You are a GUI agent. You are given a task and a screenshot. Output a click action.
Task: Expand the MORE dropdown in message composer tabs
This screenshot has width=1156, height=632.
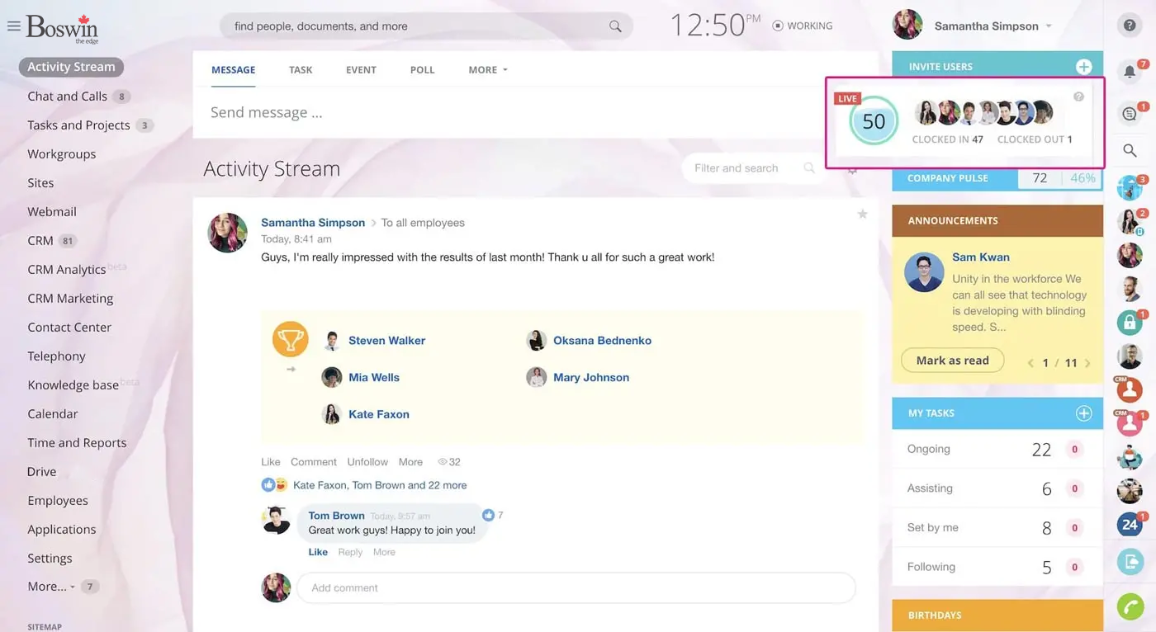point(487,69)
